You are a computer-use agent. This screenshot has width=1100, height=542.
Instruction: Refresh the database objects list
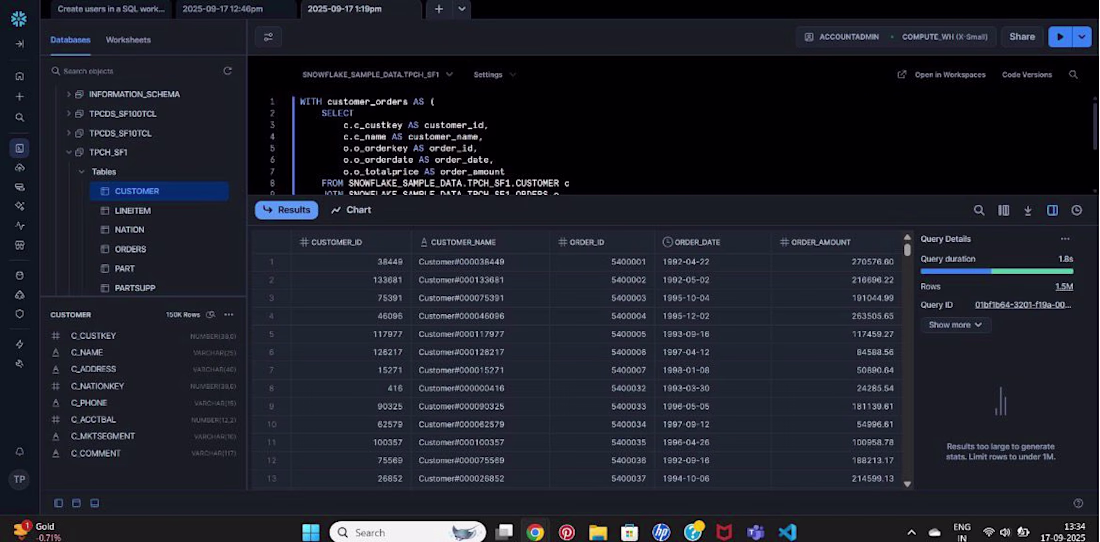point(227,71)
